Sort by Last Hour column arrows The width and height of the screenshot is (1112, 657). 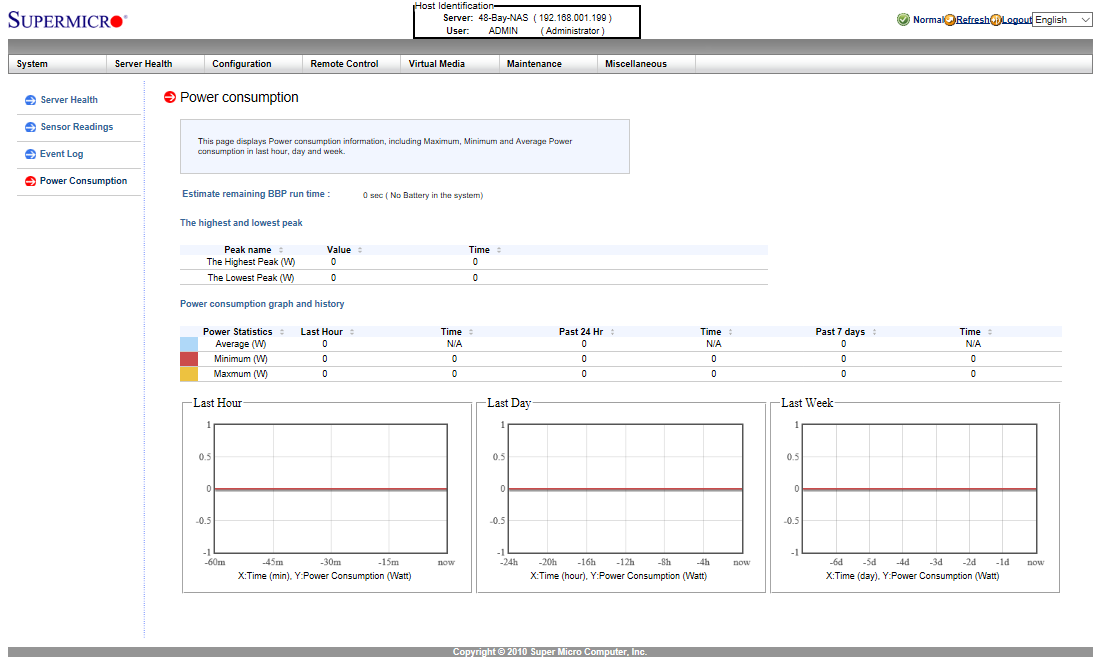coord(352,332)
